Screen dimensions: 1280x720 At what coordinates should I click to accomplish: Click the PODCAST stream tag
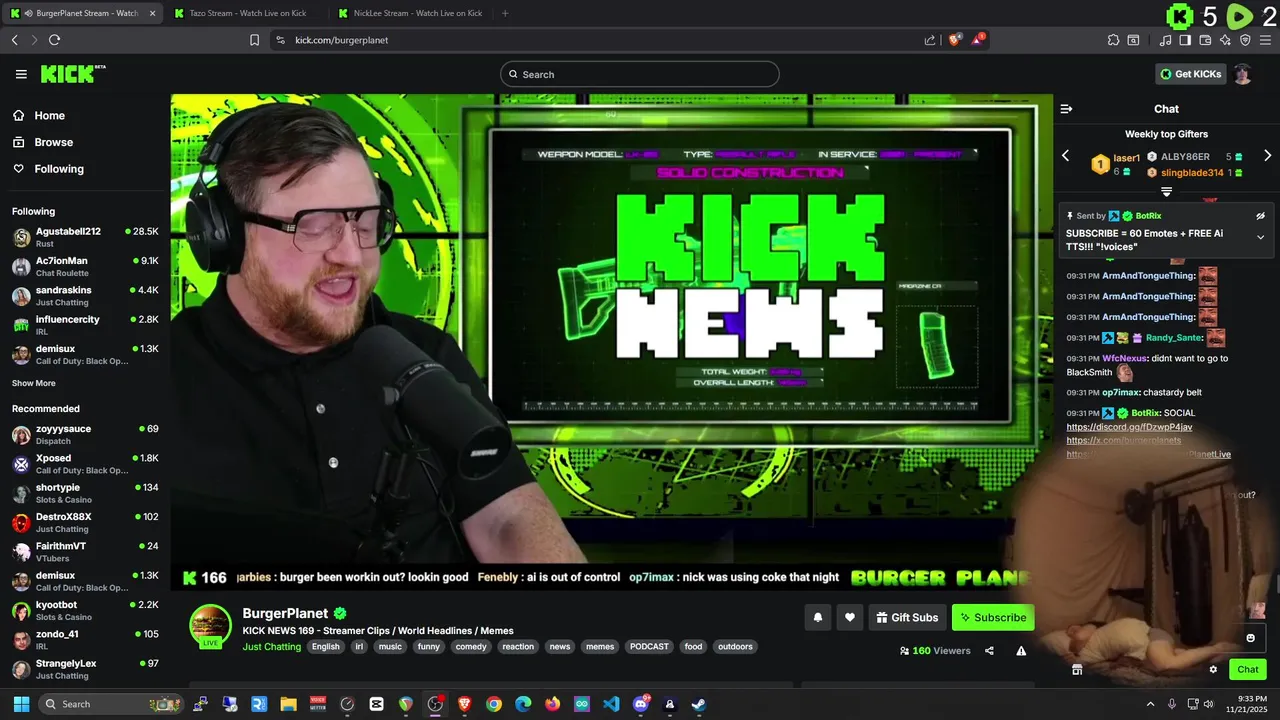649,647
